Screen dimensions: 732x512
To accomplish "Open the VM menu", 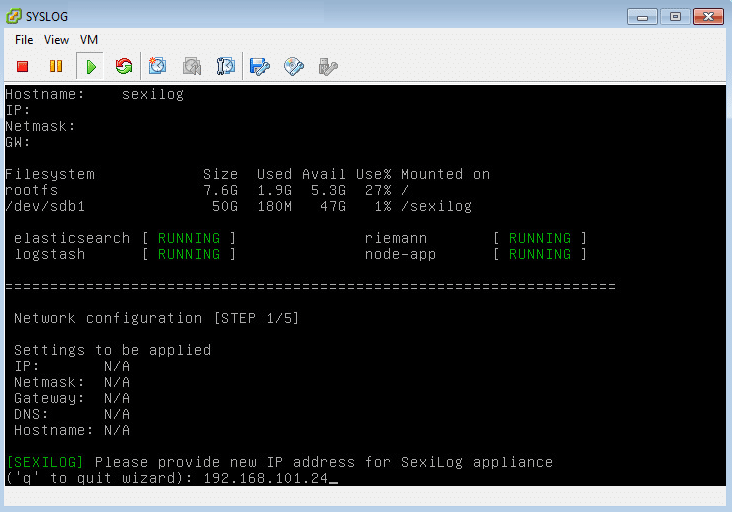I will coord(89,40).
